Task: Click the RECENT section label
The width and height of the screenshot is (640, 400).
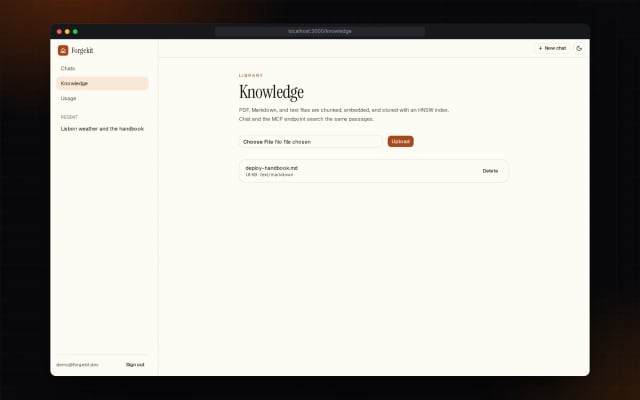Action: point(69,117)
